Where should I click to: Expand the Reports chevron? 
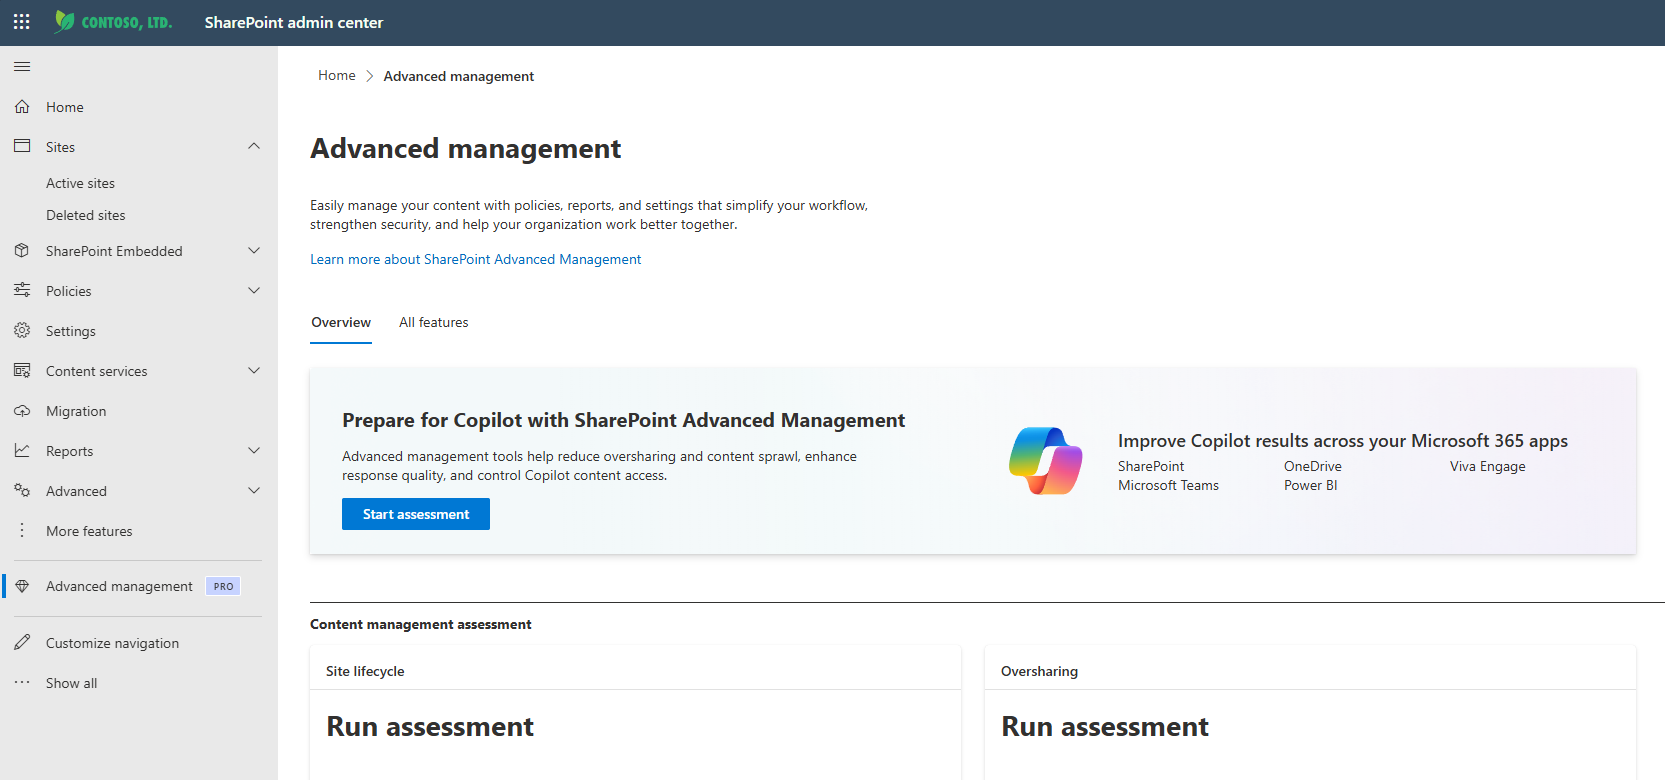[254, 451]
